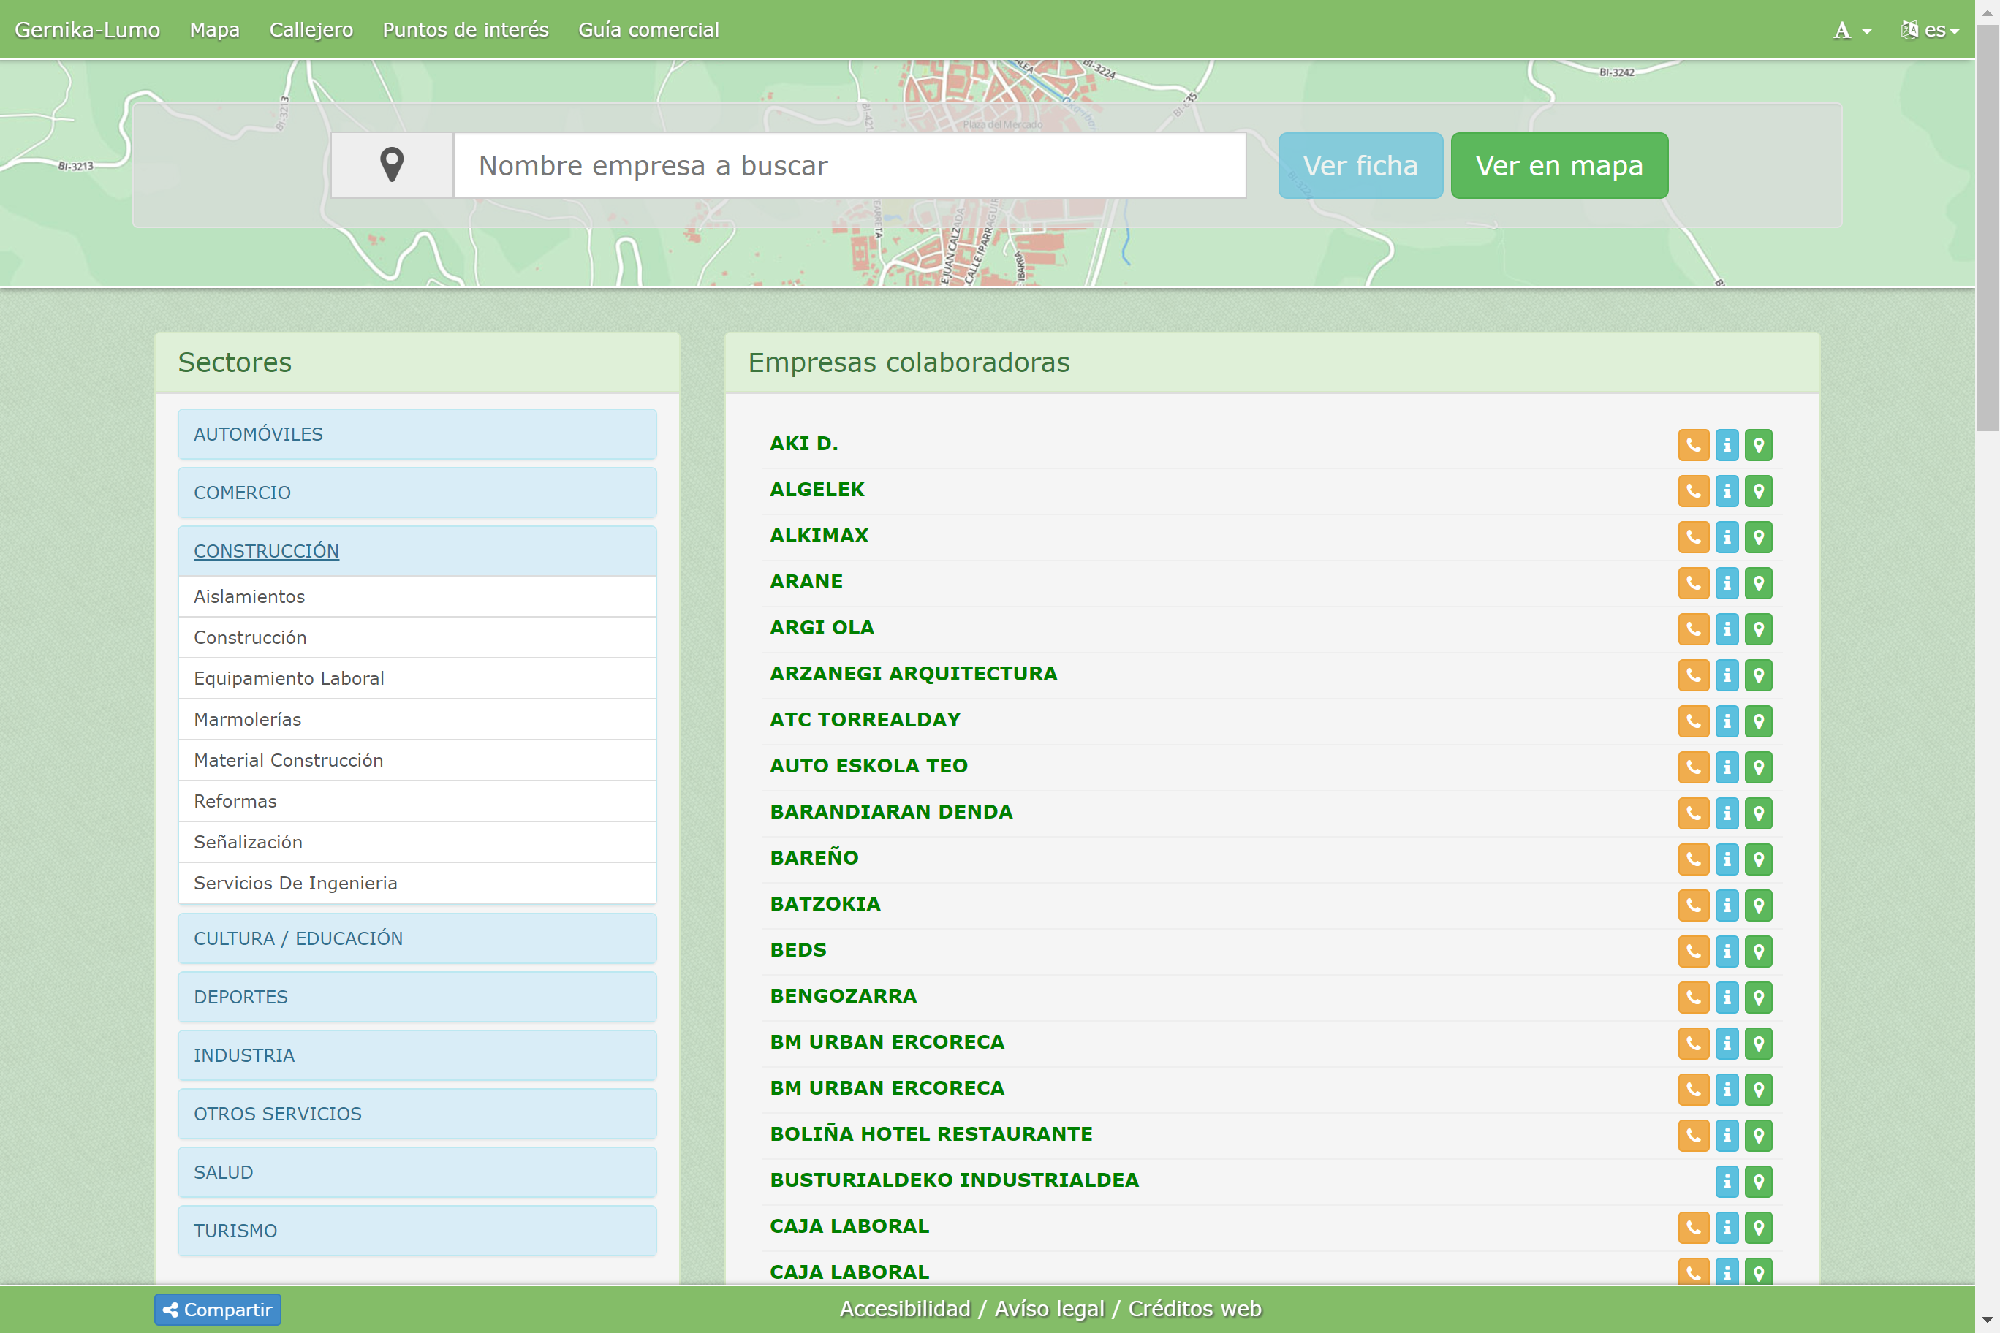Screen dimensions: 2000x1333
Task: Click the location marker beside search field
Action: 392,165
